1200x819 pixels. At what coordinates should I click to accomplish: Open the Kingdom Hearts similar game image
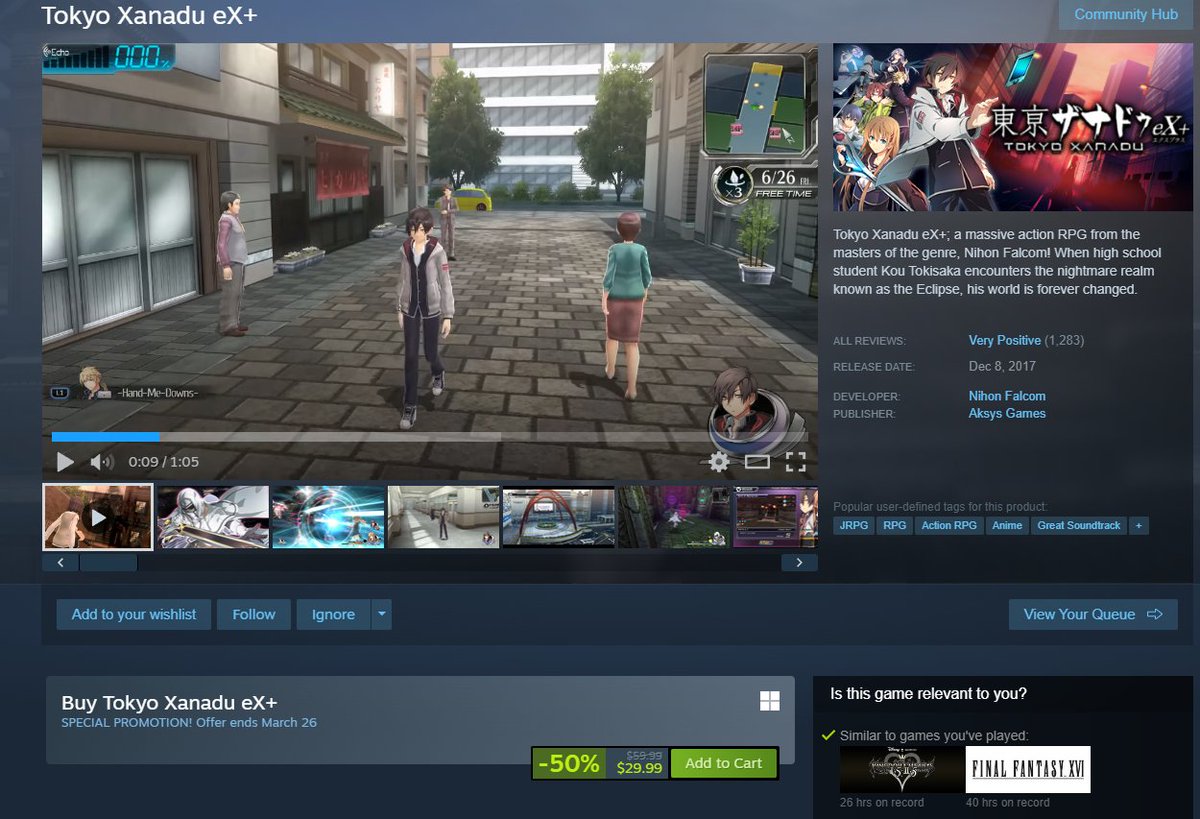click(902, 770)
